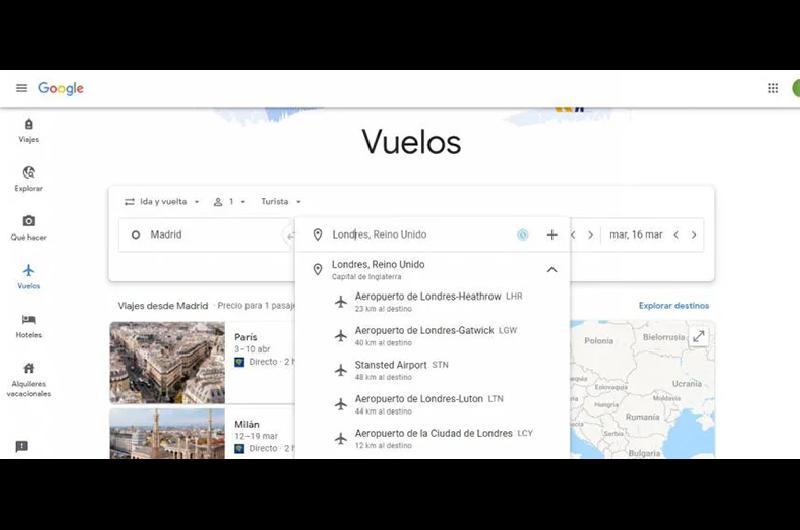Open Alquileres vacacionales section
800x530 pixels.
29,380
